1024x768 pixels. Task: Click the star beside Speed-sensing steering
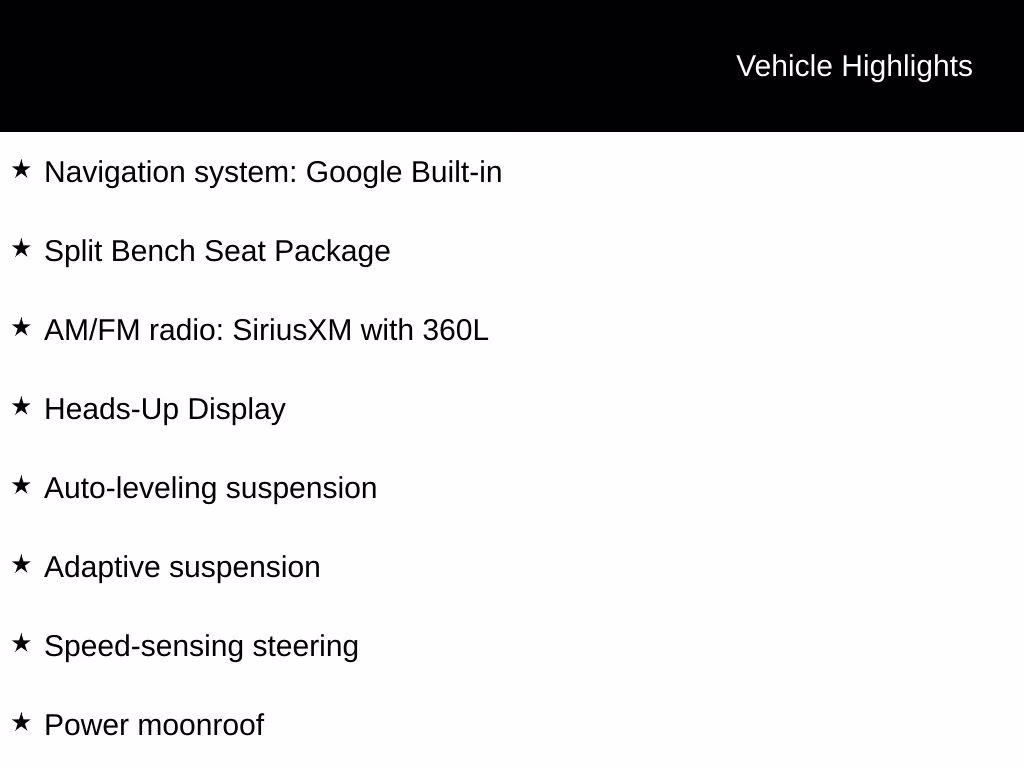[x=21, y=644]
